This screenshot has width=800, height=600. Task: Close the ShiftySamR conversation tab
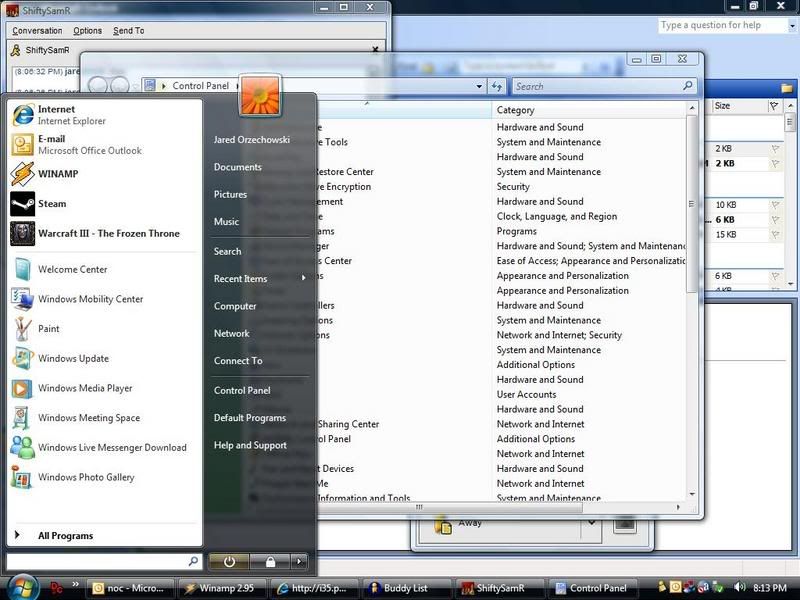(376, 49)
